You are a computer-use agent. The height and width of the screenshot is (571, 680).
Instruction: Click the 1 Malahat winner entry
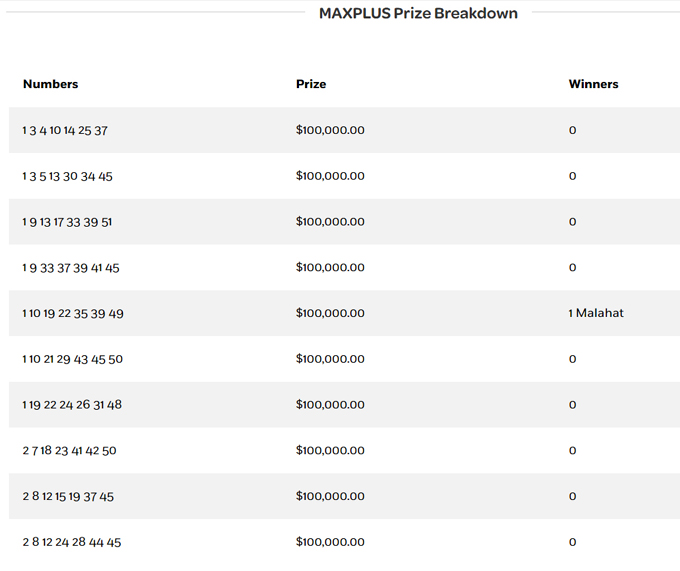click(x=596, y=313)
